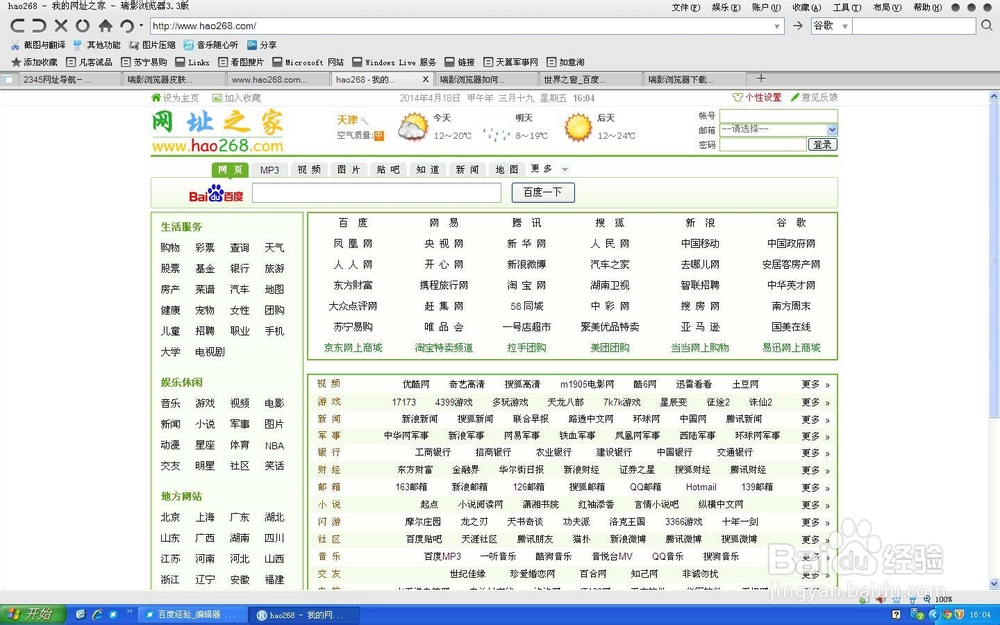Open the 音乐随心听 music tool
1000x625 pixels.
(x=210, y=45)
